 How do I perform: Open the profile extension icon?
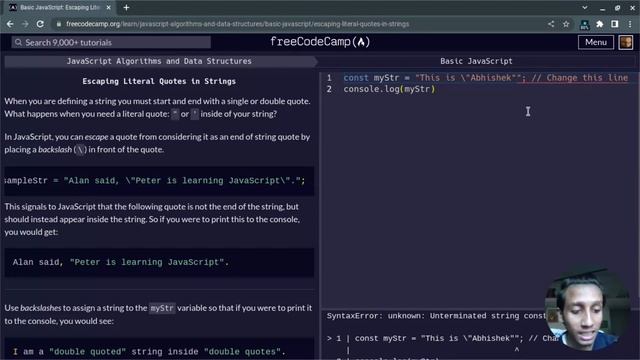point(584,24)
